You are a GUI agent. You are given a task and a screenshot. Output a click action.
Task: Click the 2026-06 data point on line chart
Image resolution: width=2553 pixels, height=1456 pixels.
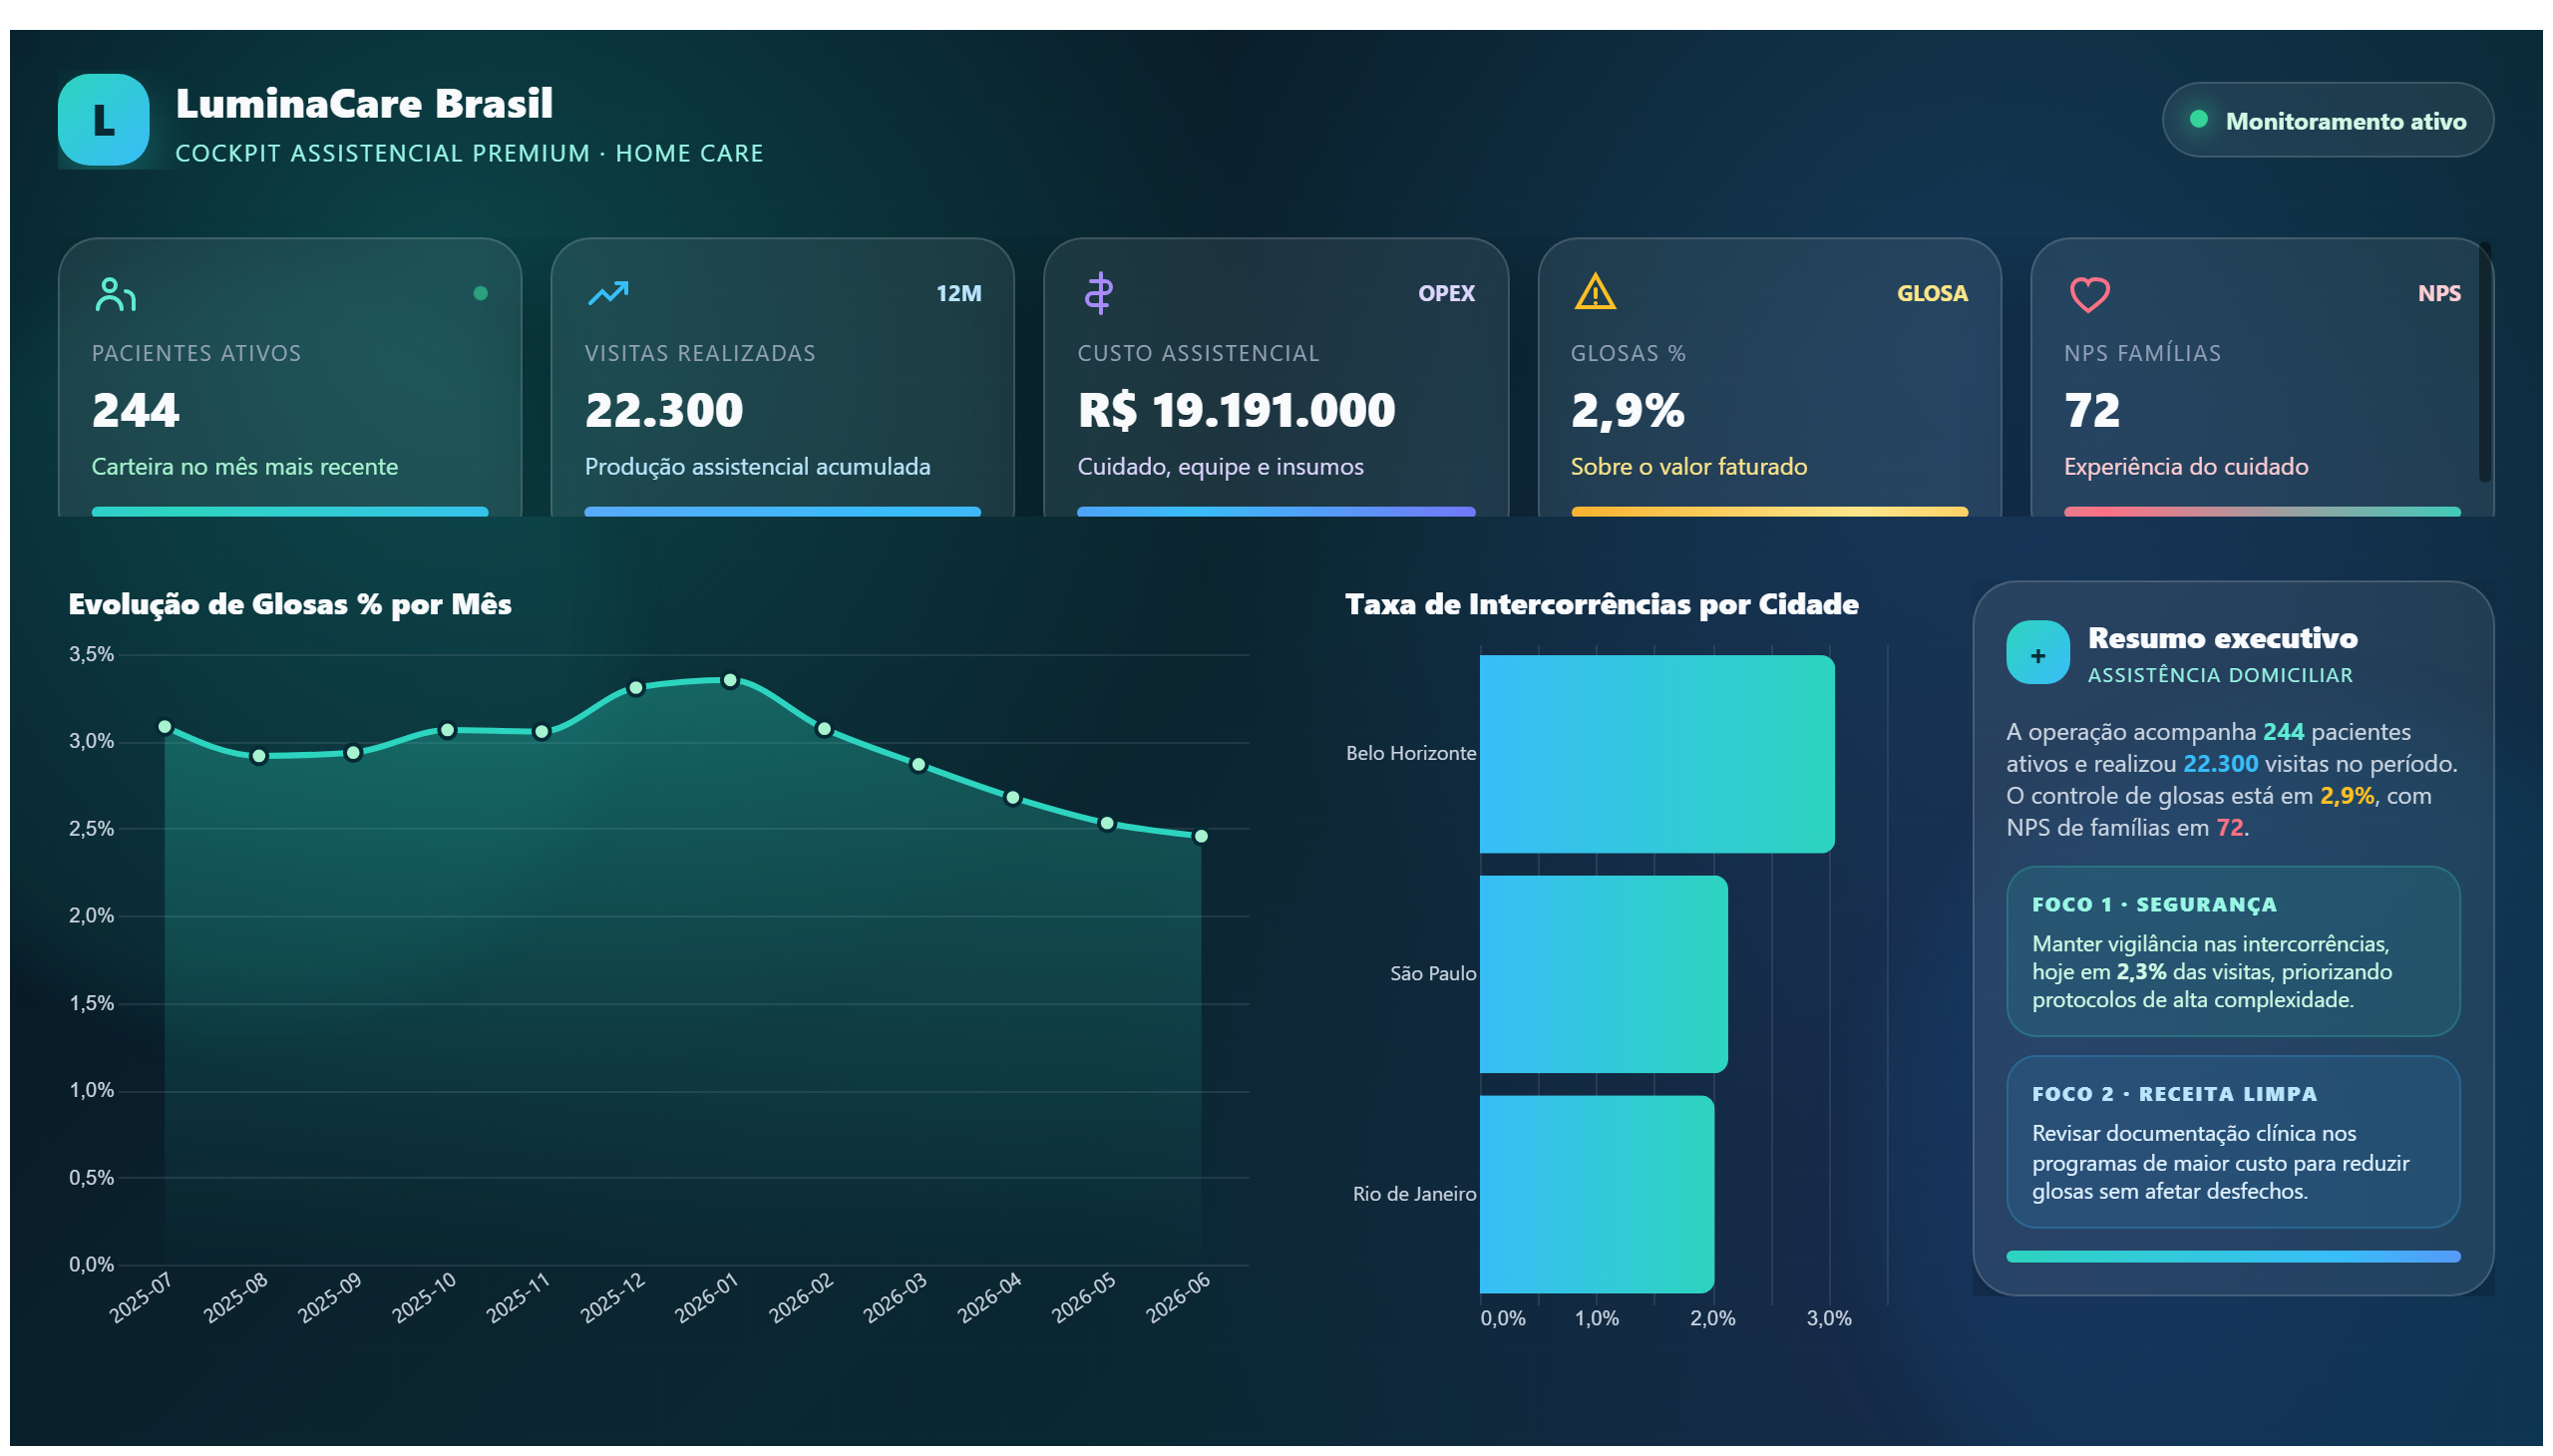pos(1201,836)
